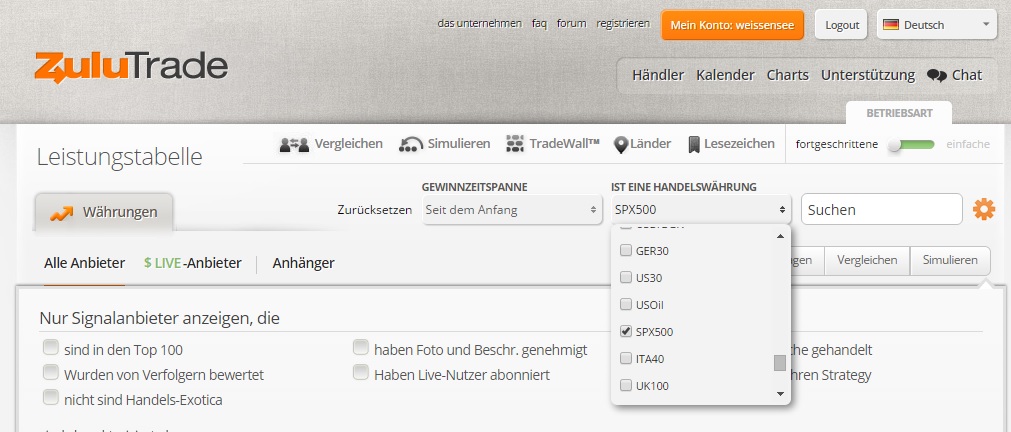Image resolution: width=1011 pixels, height=432 pixels.
Task: Open the Simulieren tool icon
Action: (411, 144)
